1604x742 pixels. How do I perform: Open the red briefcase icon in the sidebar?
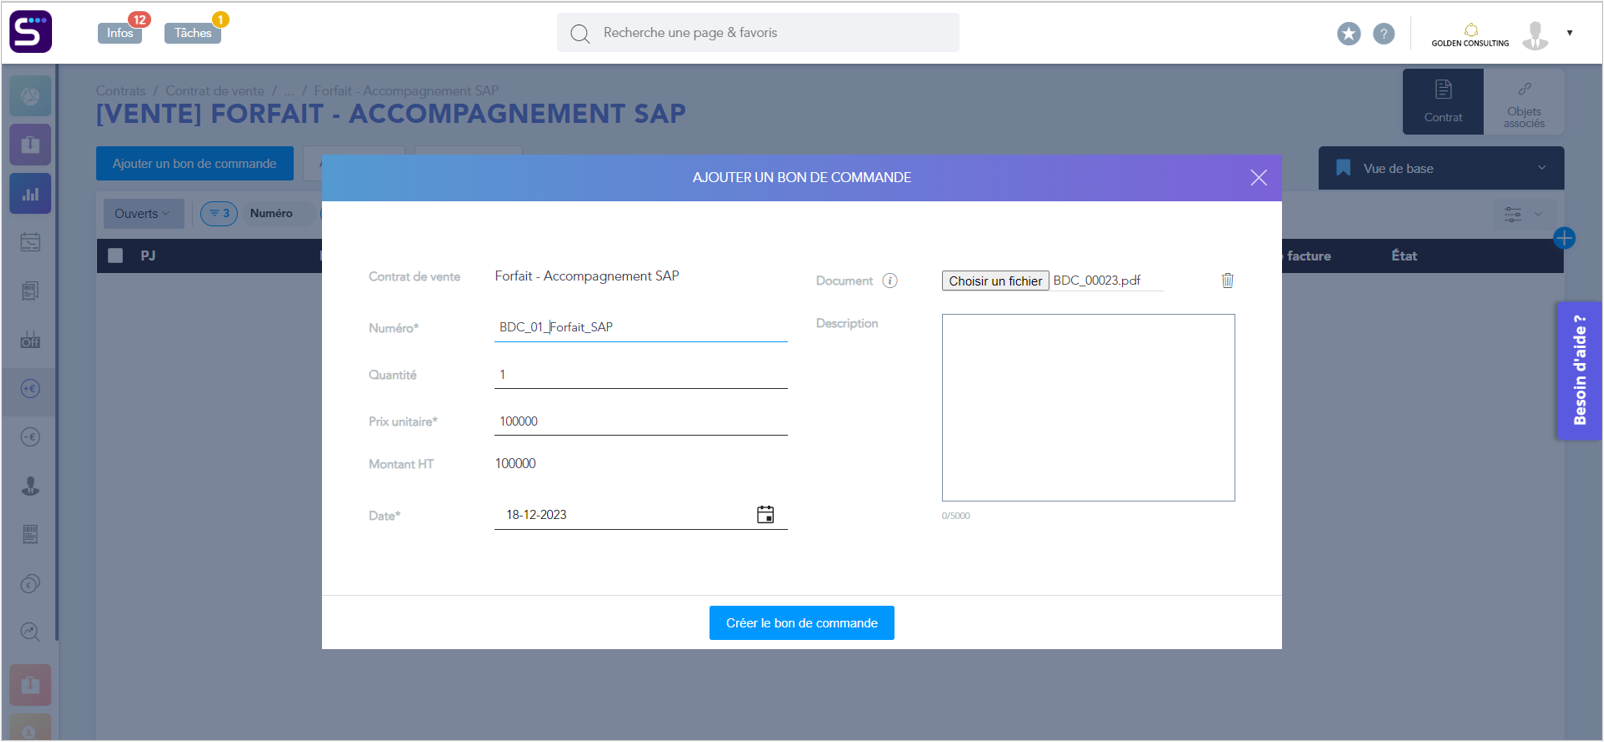click(x=31, y=685)
